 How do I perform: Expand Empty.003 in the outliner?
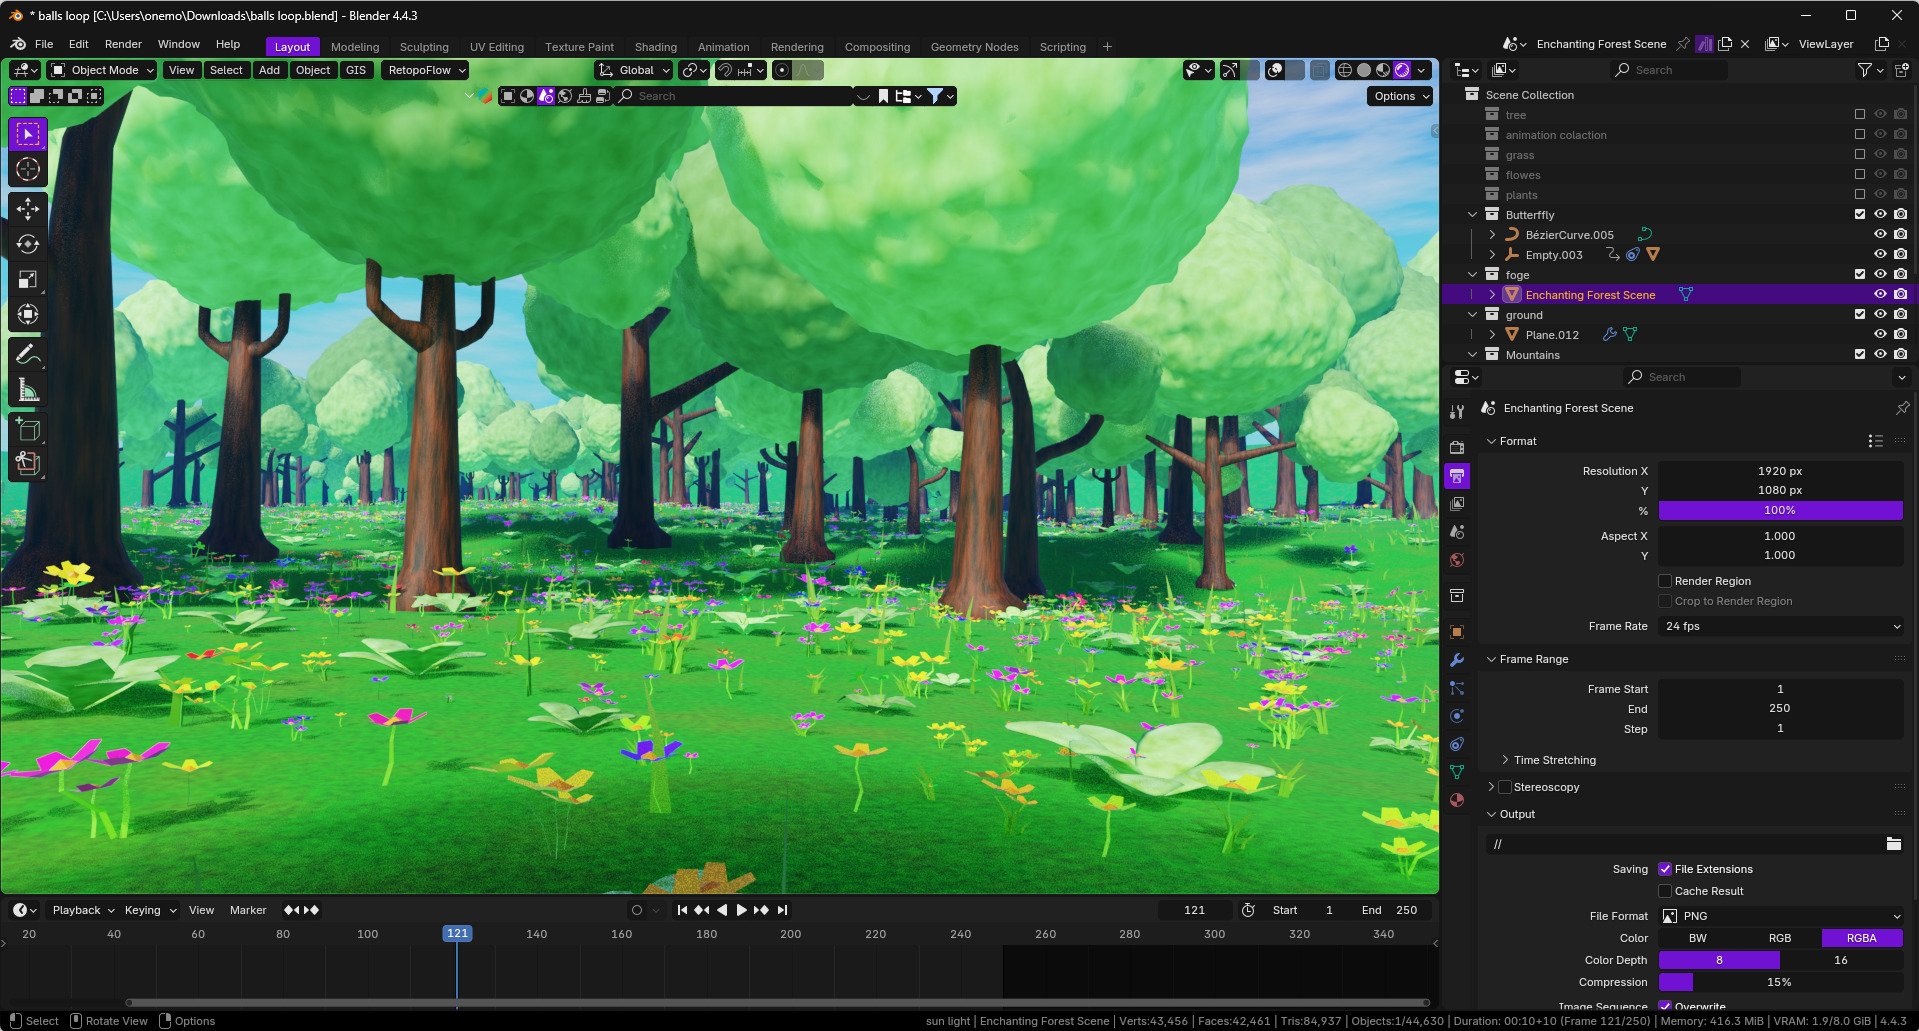[x=1493, y=255]
